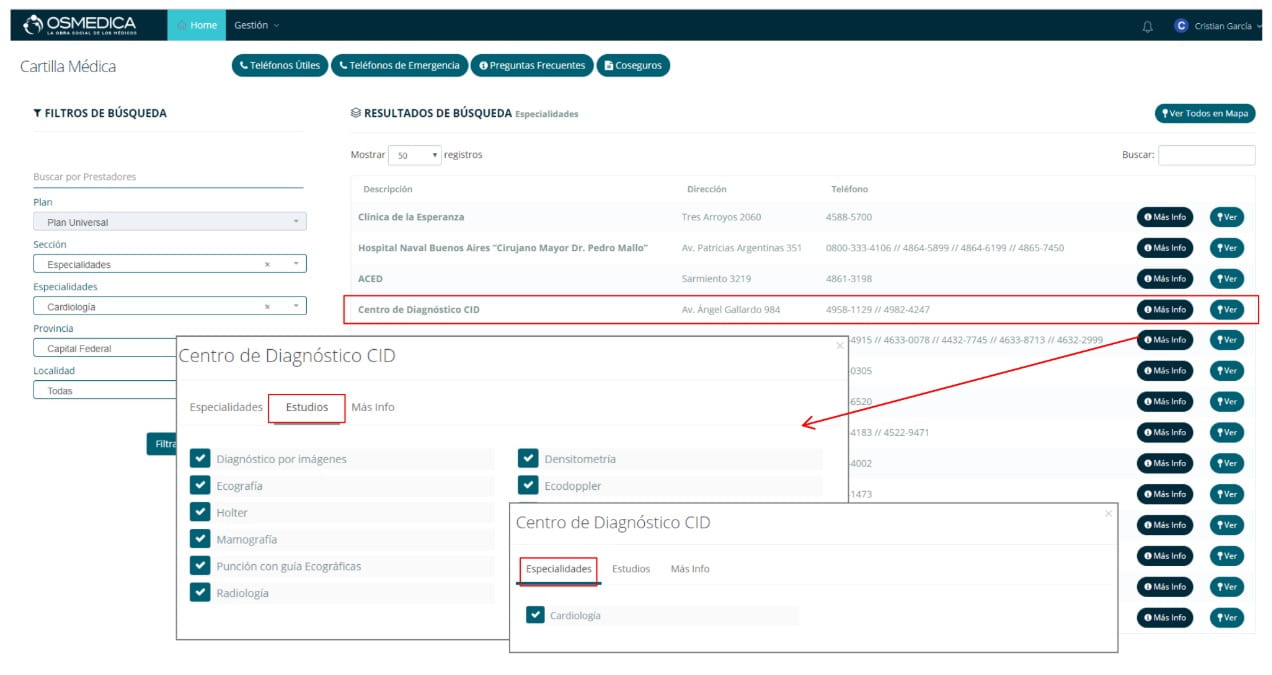Open the Mostrar 50 registros dropdown
Screen dimensions: 1272x675
click(414, 156)
